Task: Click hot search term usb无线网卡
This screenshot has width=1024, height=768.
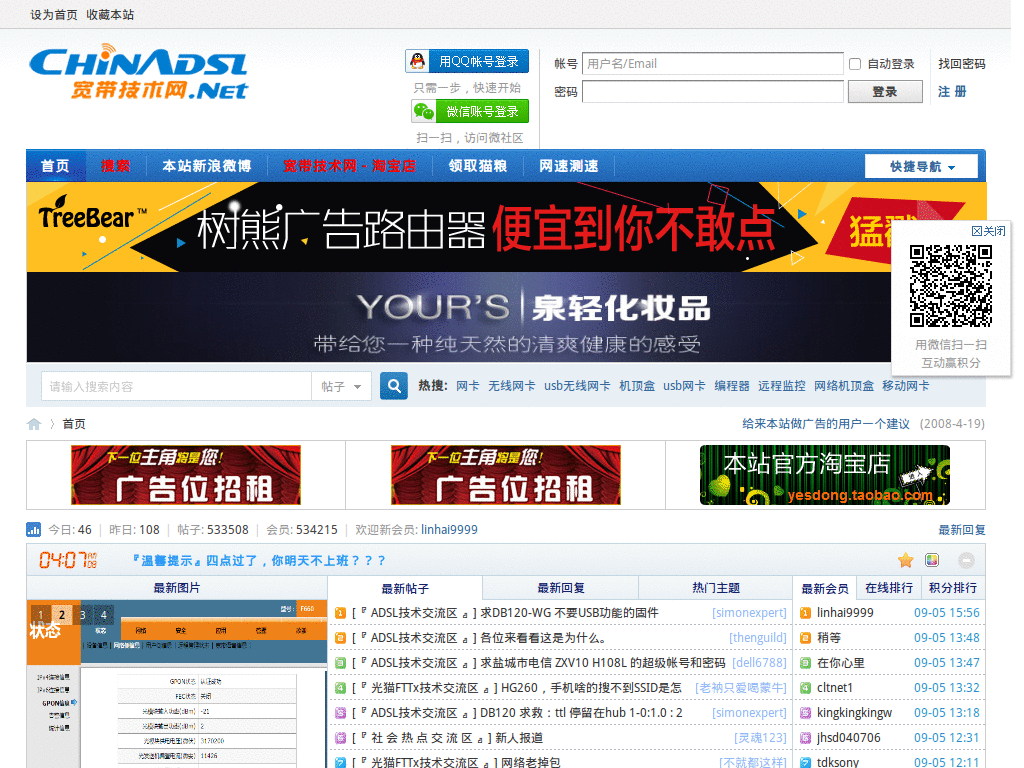Action: tap(577, 386)
